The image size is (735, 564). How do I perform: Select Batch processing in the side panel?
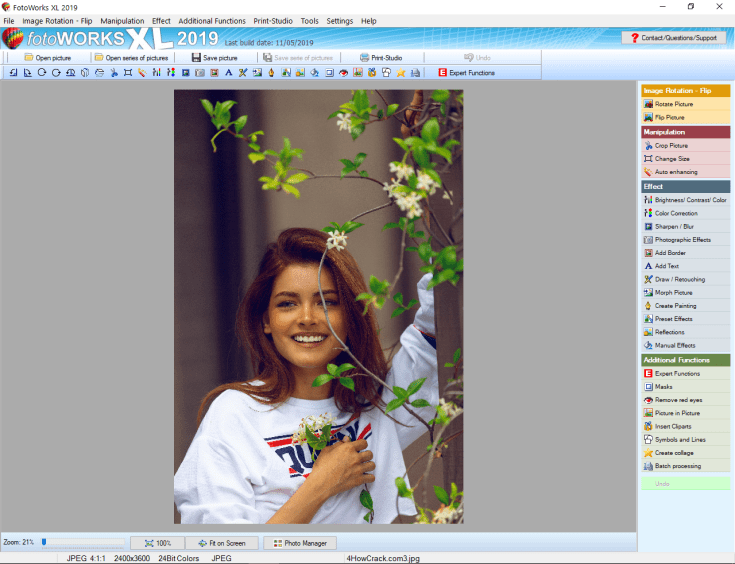point(685,466)
